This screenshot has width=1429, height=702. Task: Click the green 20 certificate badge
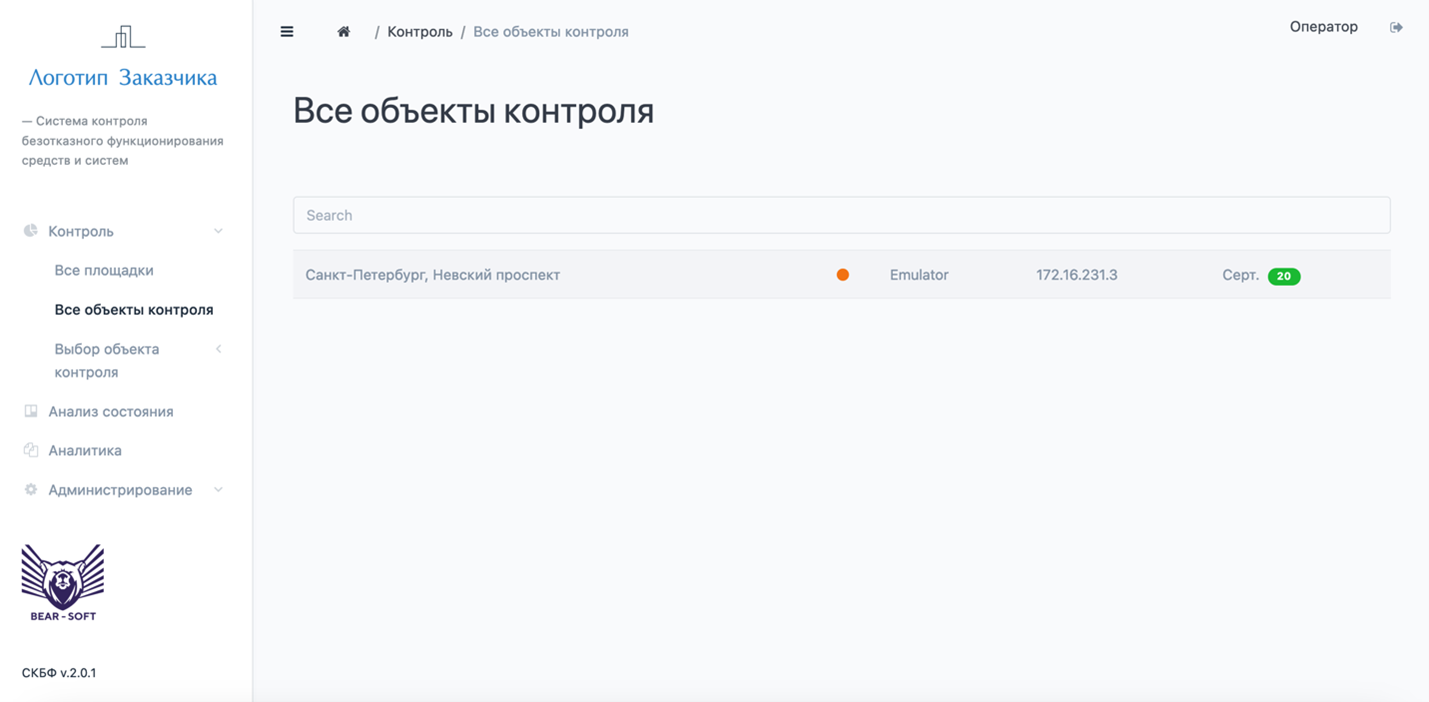pyautogui.click(x=1287, y=275)
